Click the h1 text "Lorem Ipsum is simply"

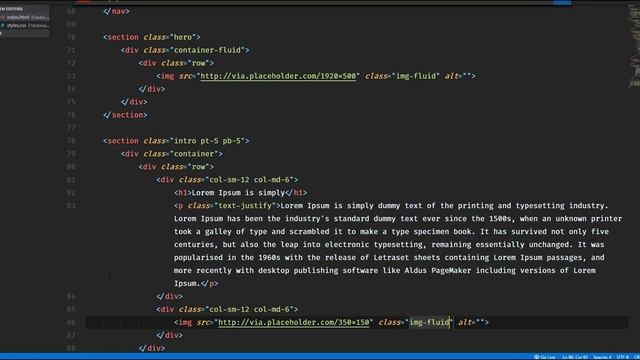tap(238, 193)
